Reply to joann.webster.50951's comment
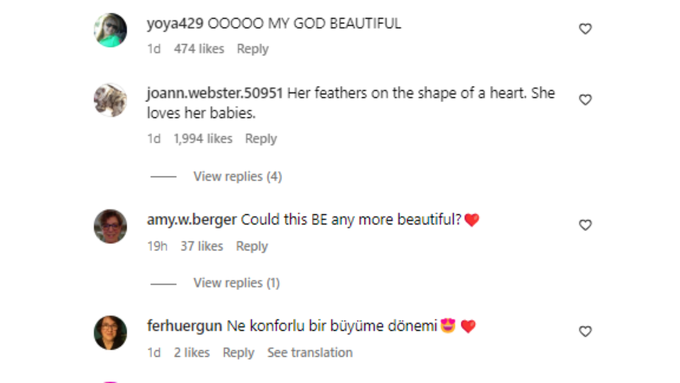This screenshot has height=383, width=680. [261, 139]
